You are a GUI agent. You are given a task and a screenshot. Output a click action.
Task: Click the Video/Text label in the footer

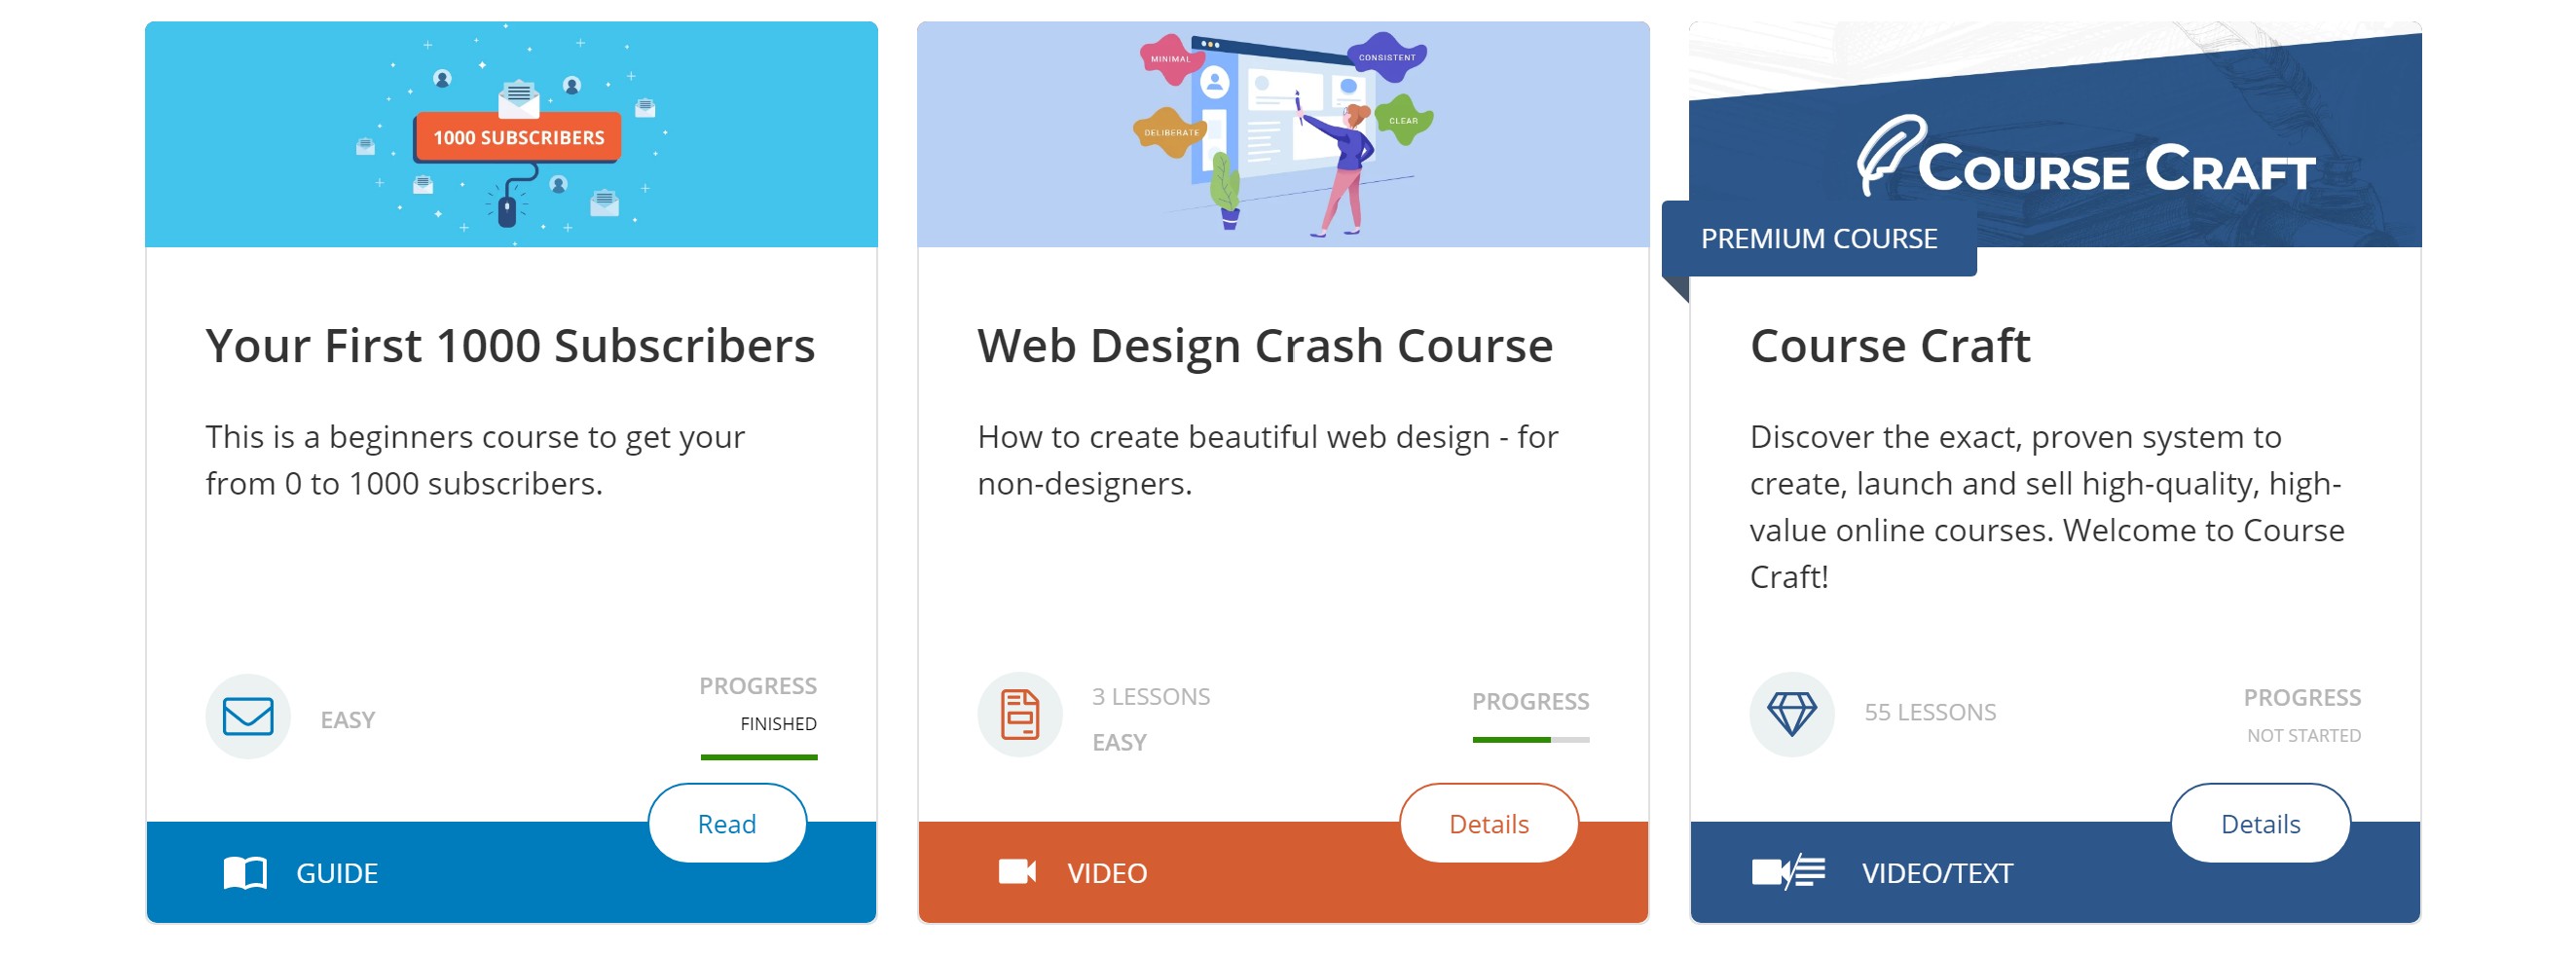1936,873
